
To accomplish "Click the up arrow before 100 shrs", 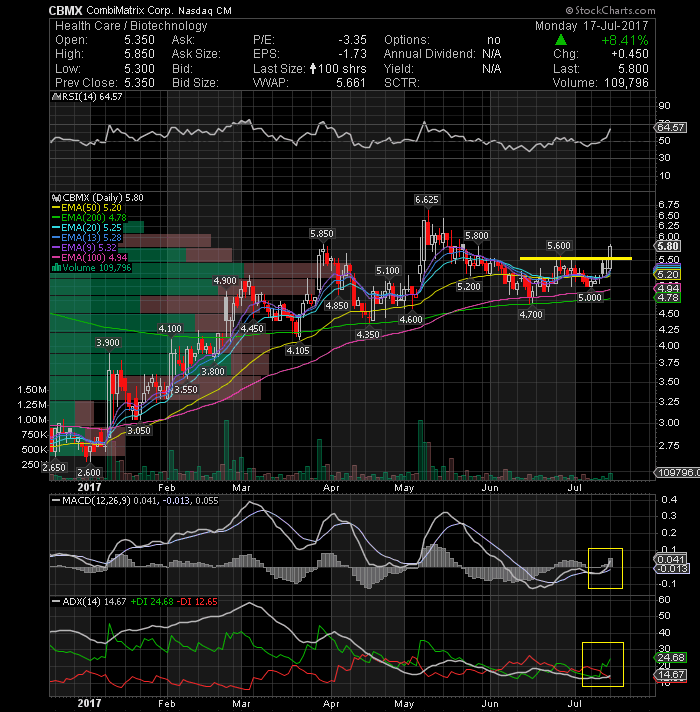I will (x=313, y=69).
